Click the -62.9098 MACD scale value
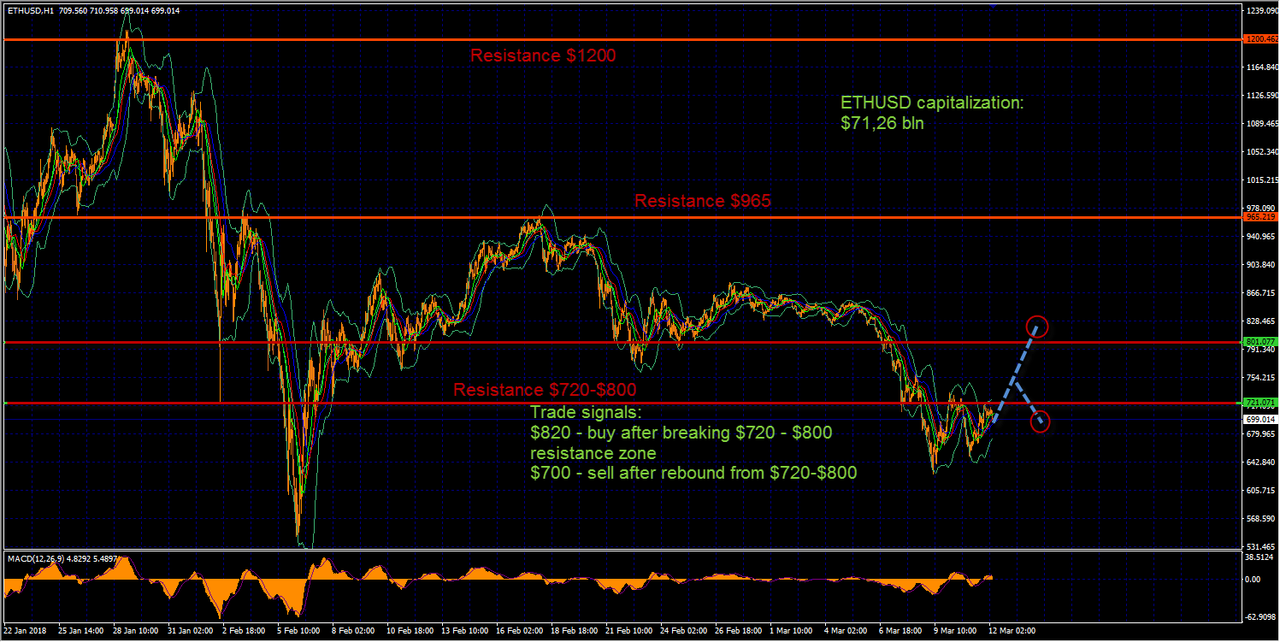Viewport: 1280px width, 642px height. (1260, 615)
